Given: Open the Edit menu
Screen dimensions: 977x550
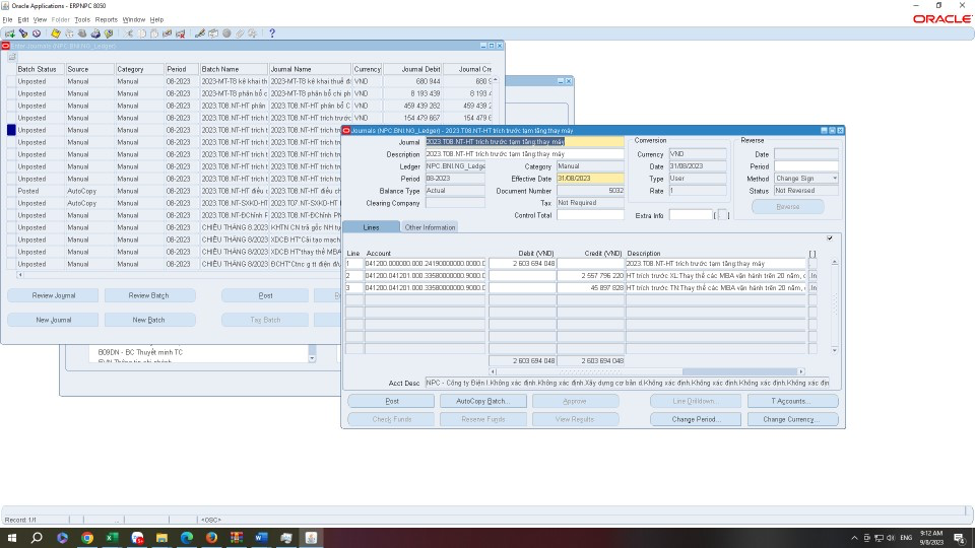Looking at the screenshot, I should pyautogui.click(x=23, y=20).
